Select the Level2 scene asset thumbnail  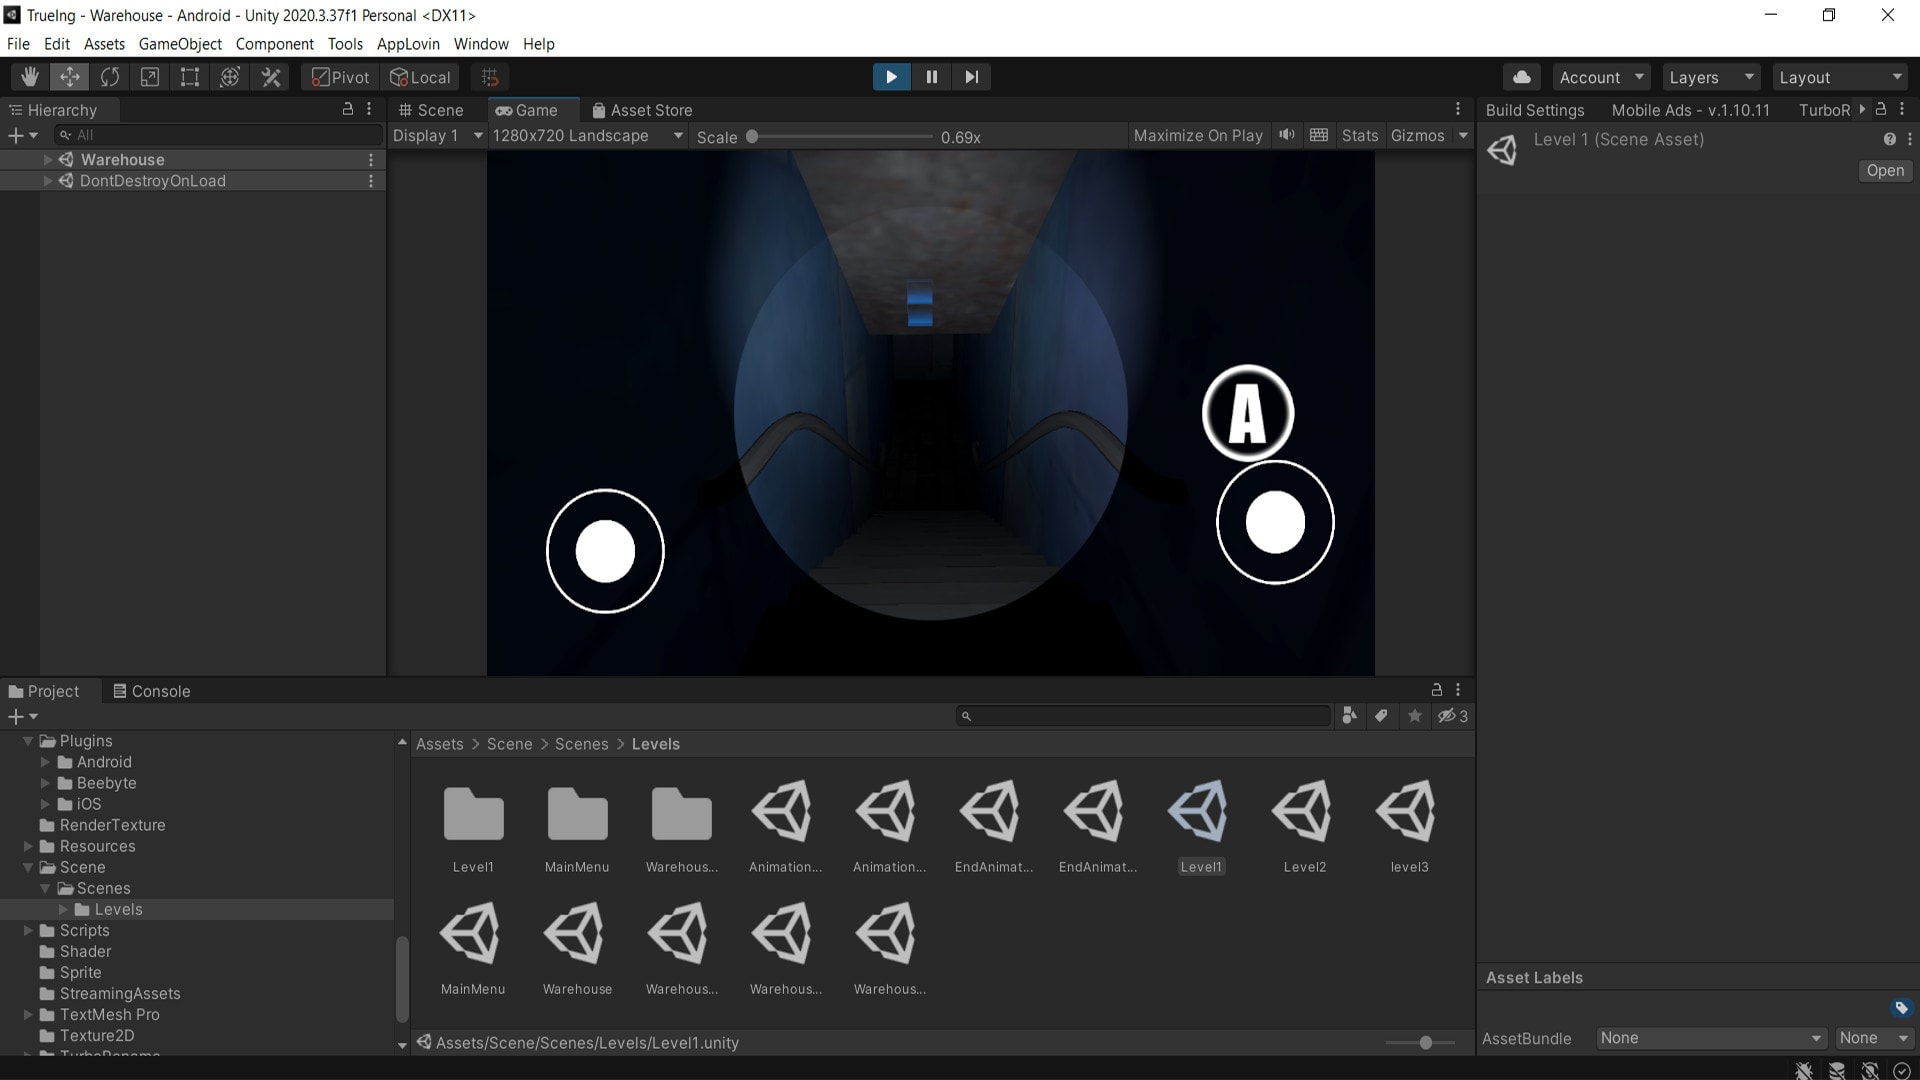point(1304,813)
